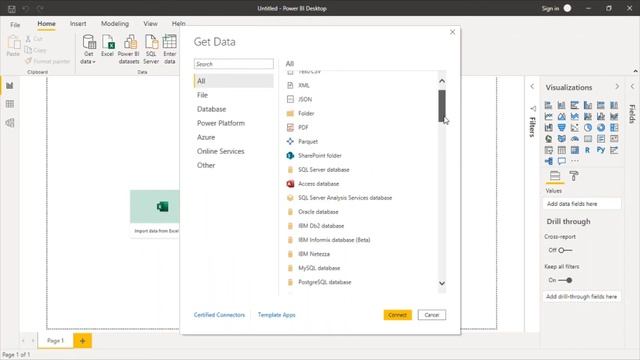Open the Get data dropdown in ribbon
The image size is (640, 360).
coord(89,49)
